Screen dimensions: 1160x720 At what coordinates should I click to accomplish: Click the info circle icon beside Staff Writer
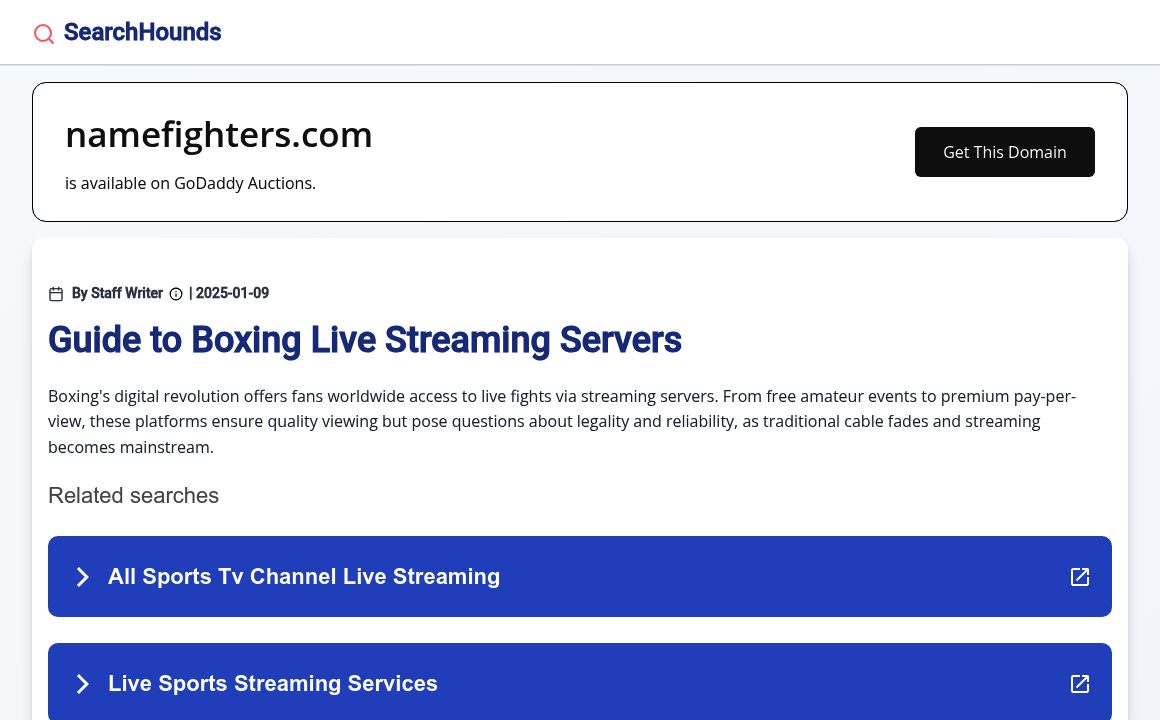pos(176,294)
